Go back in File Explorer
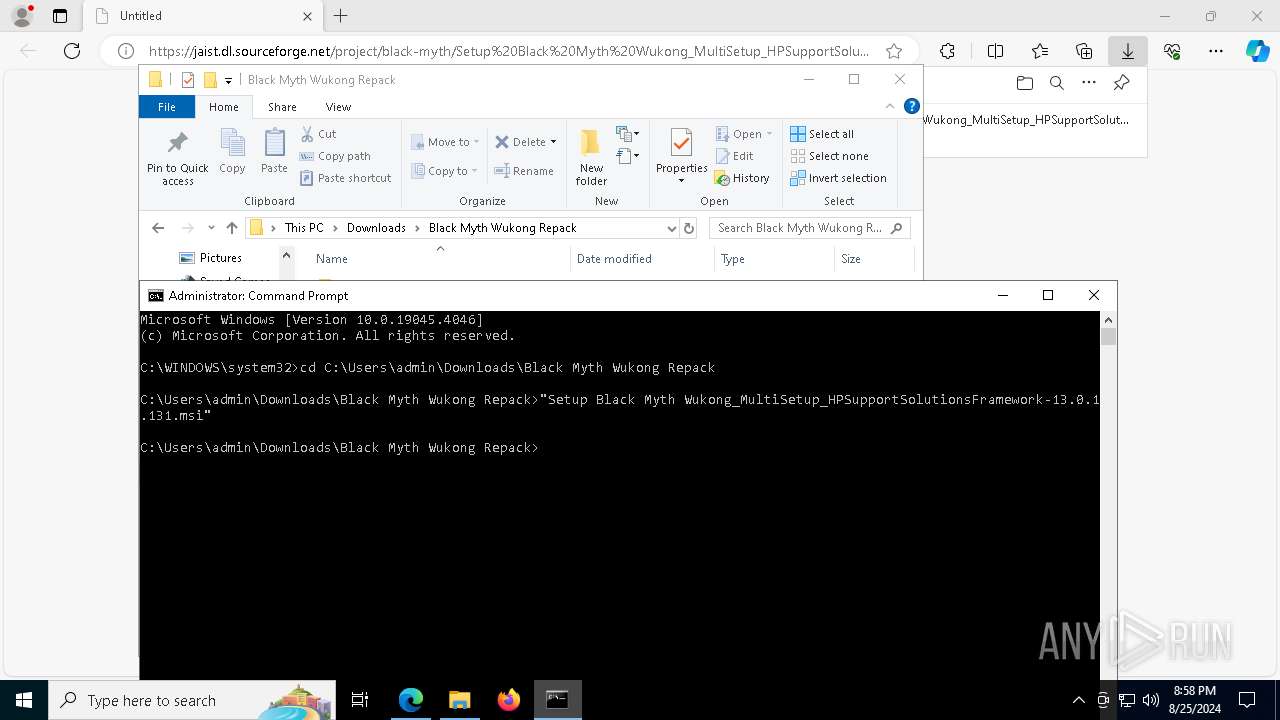This screenshot has height=720, width=1280. 158,228
